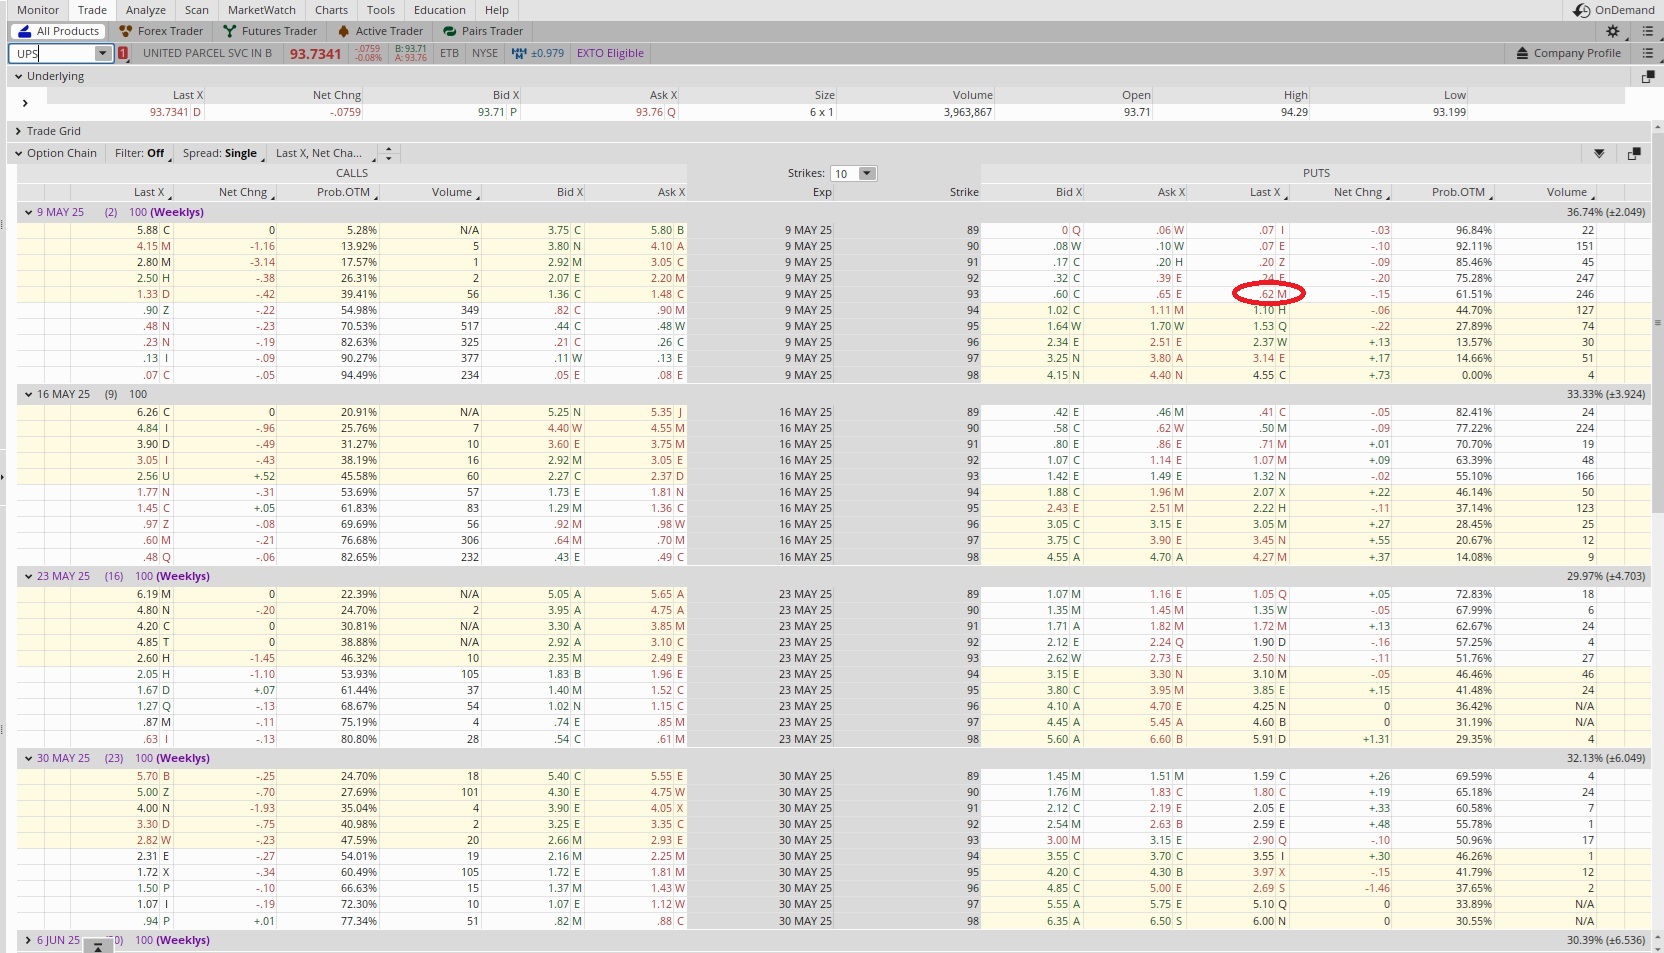Click the PUTS Volume column header
The image size is (1664, 953).
(x=1567, y=192)
